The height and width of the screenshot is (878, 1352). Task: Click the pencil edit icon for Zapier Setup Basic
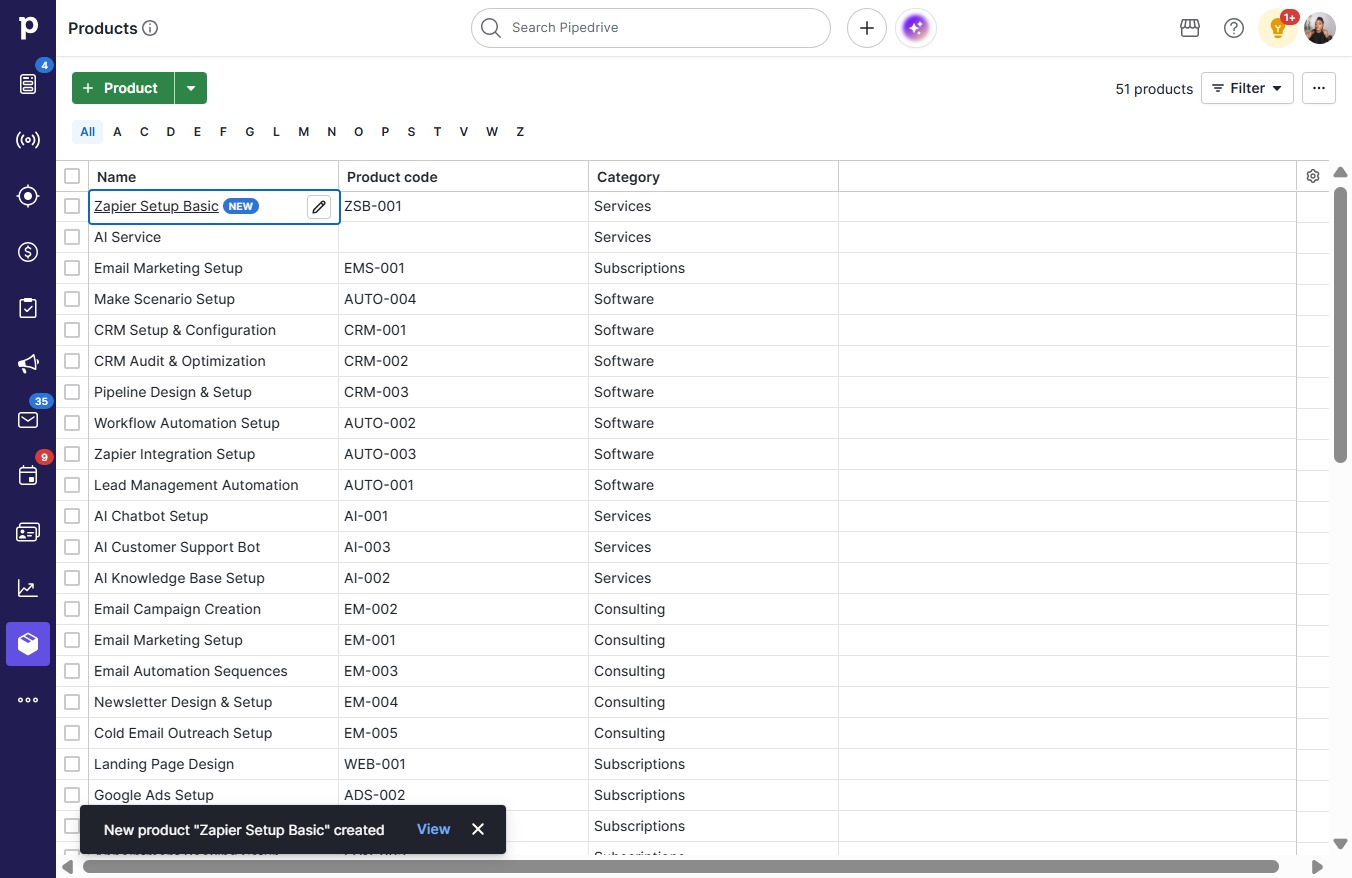pyautogui.click(x=319, y=207)
